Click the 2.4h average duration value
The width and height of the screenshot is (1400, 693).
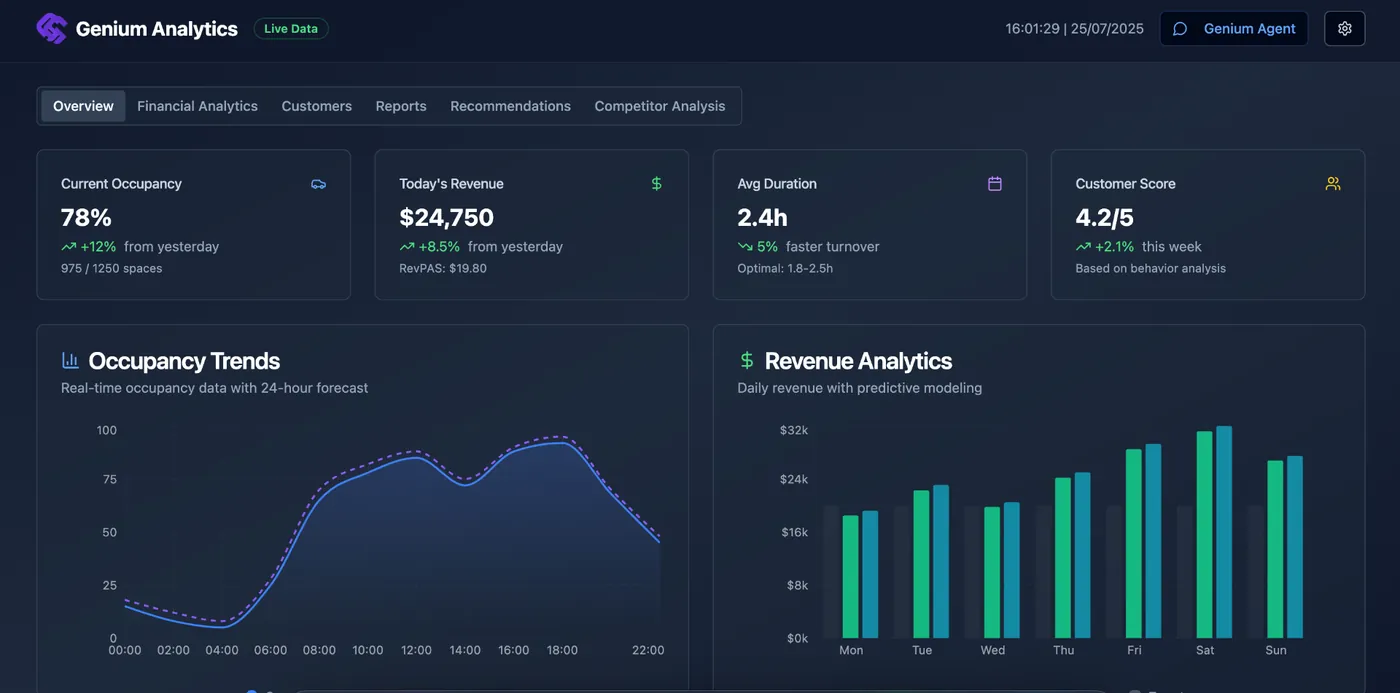point(762,217)
